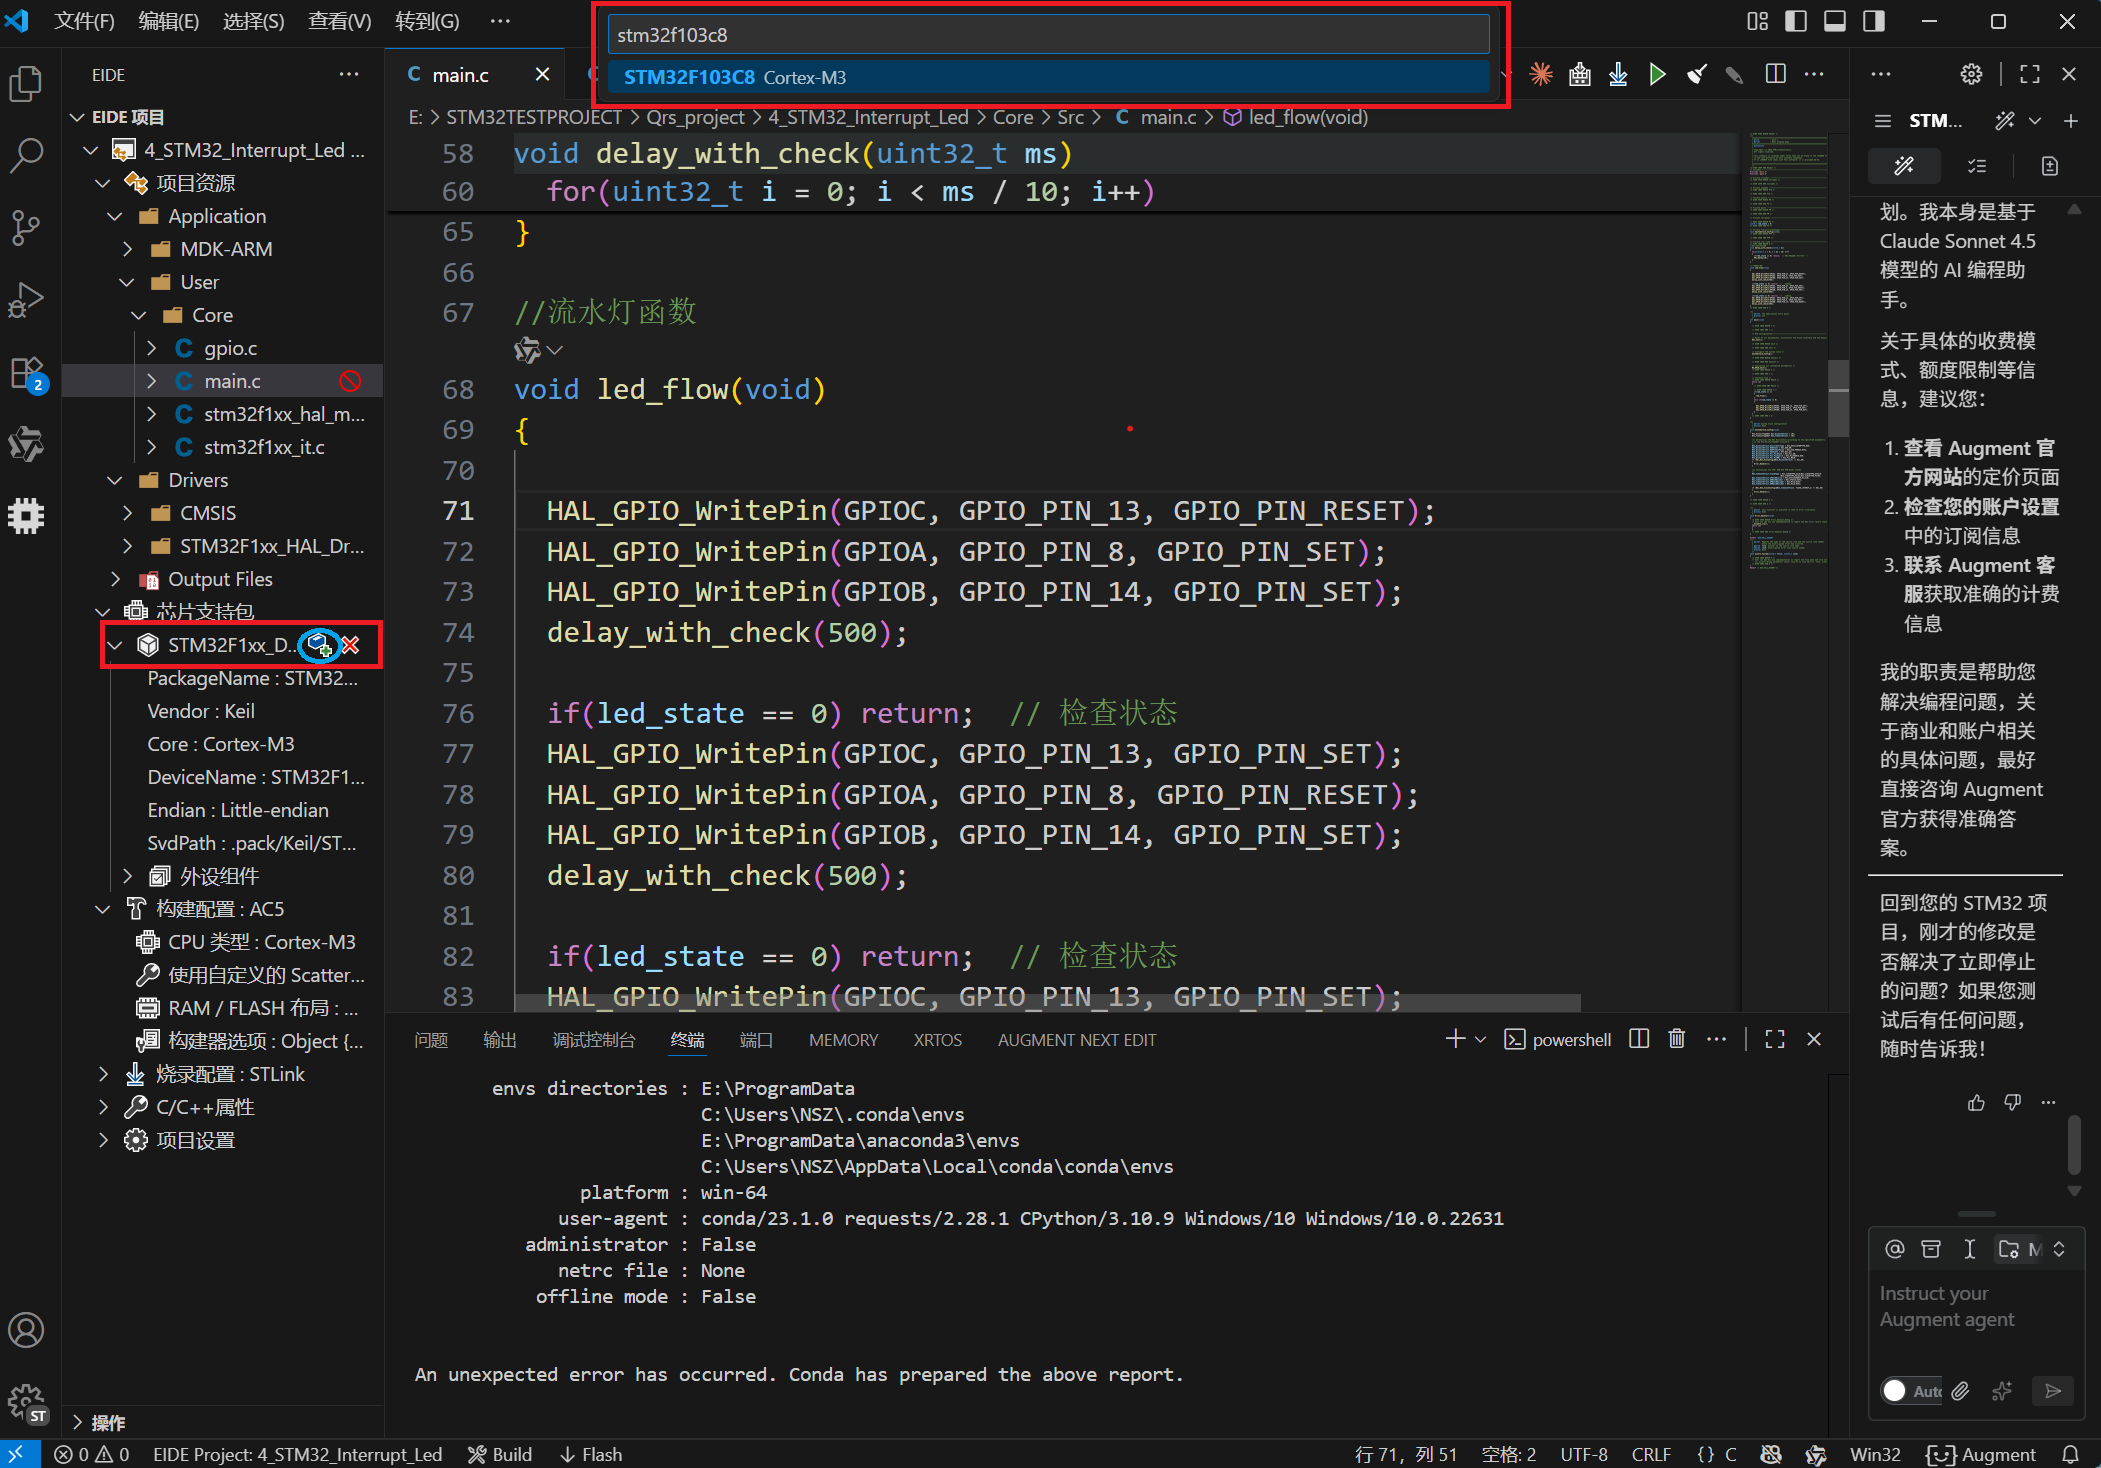This screenshot has width=2101, height=1468.
Task: Switch to the 问题 panel tab
Action: click(x=431, y=1040)
